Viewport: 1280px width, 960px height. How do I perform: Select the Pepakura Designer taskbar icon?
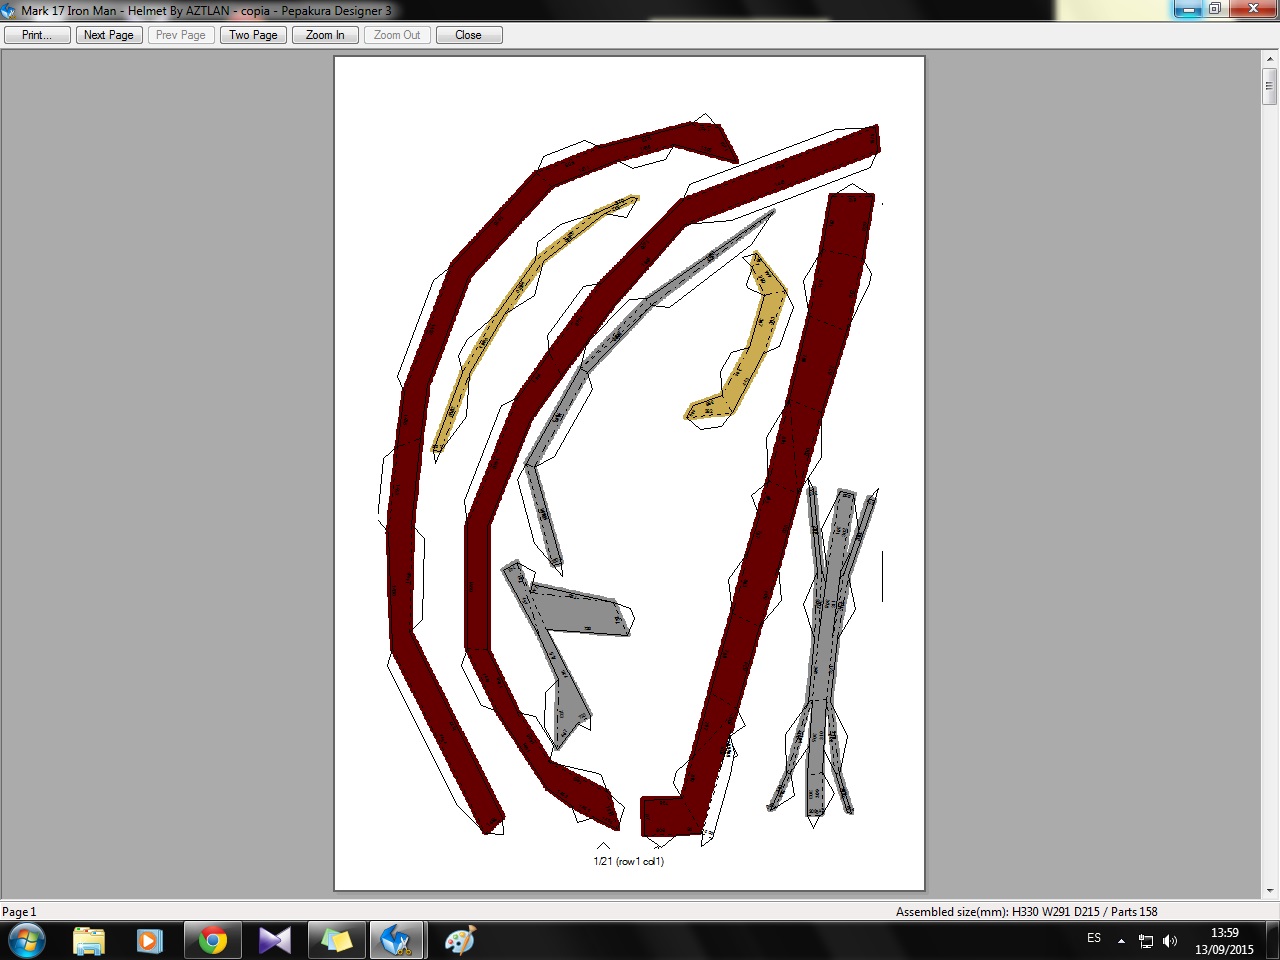coord(397,941)
